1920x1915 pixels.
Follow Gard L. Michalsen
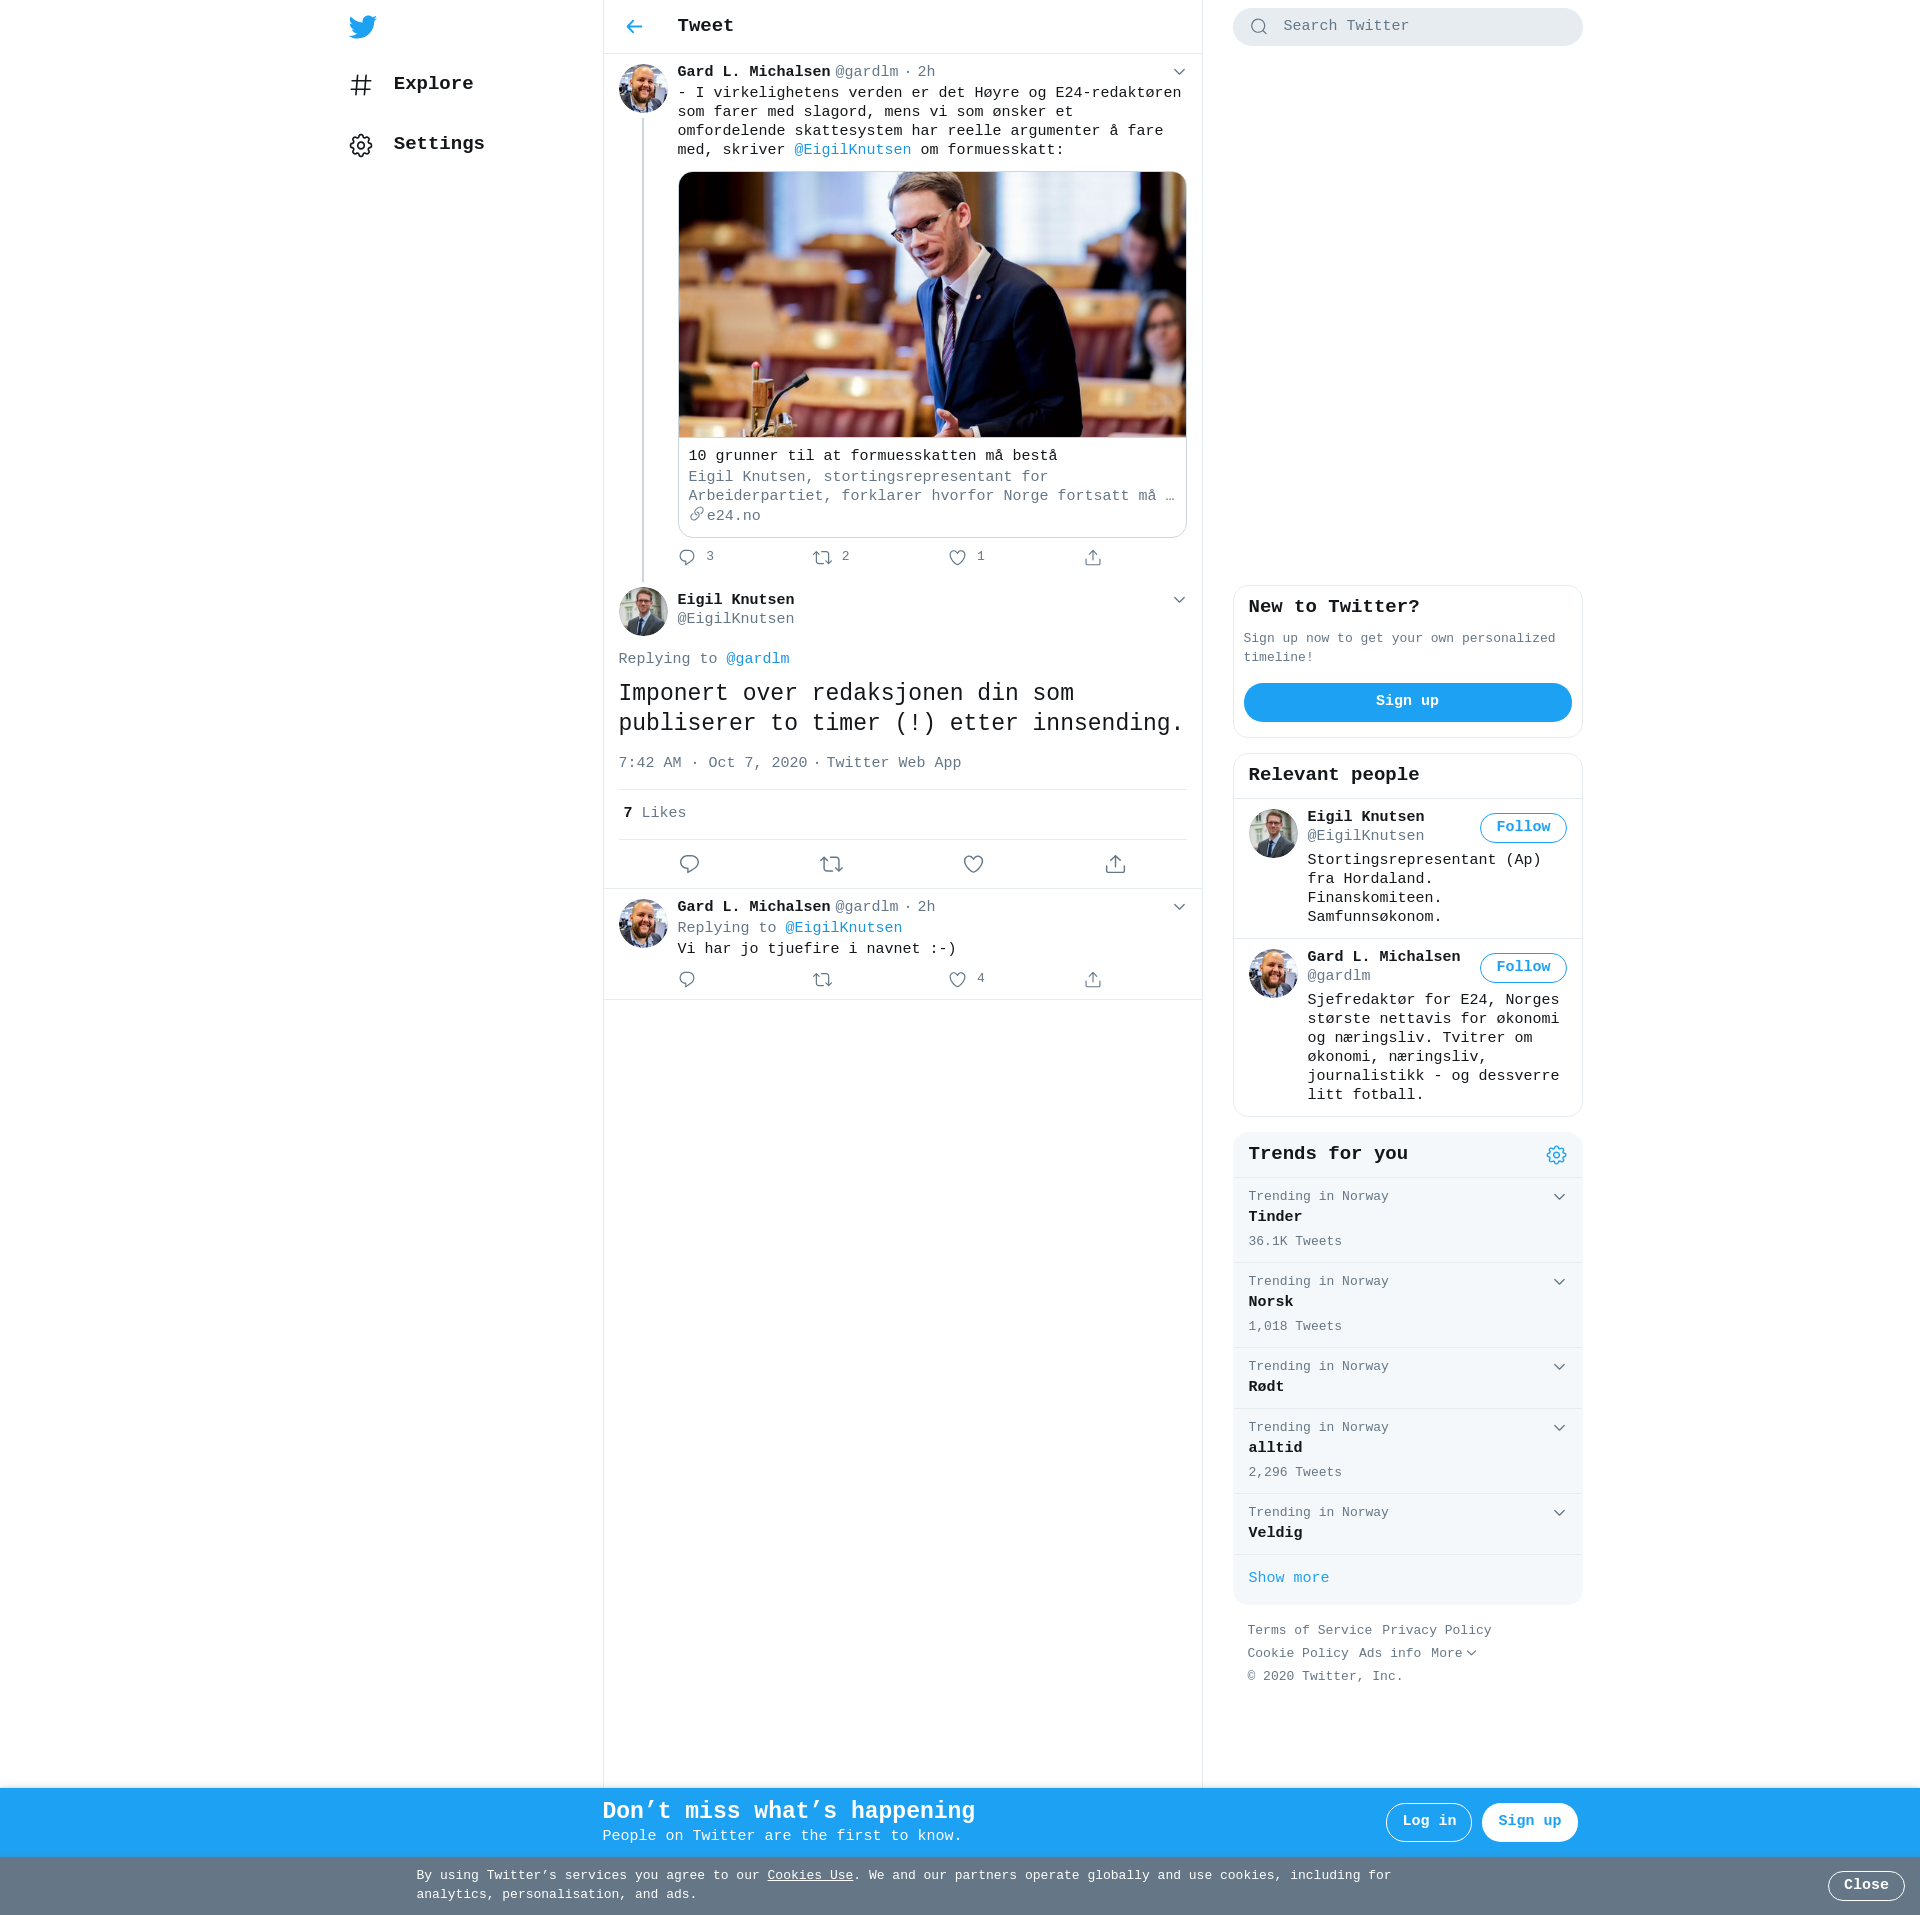pyautogui.click(x=1523, y=968)
